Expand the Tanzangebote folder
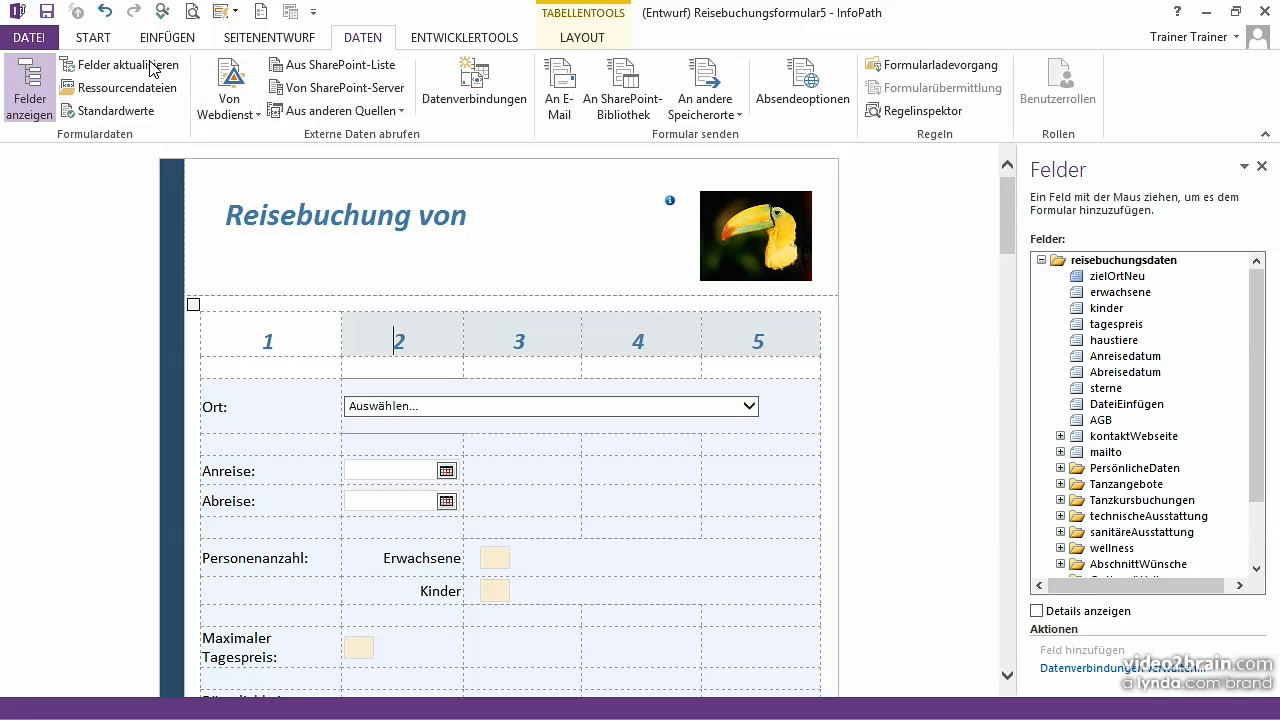Image resolution: width=1280 pixels, height=720 pixels. click(1061, 484)
